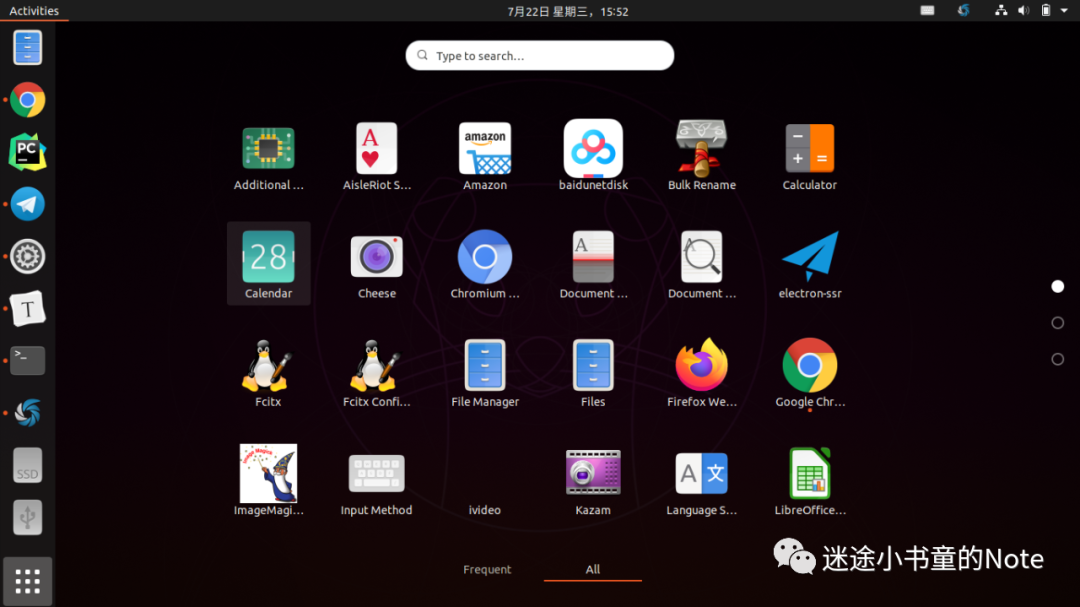Open Files from the dock
This screenshot has width=1080, height=607.
pos(28,48)
